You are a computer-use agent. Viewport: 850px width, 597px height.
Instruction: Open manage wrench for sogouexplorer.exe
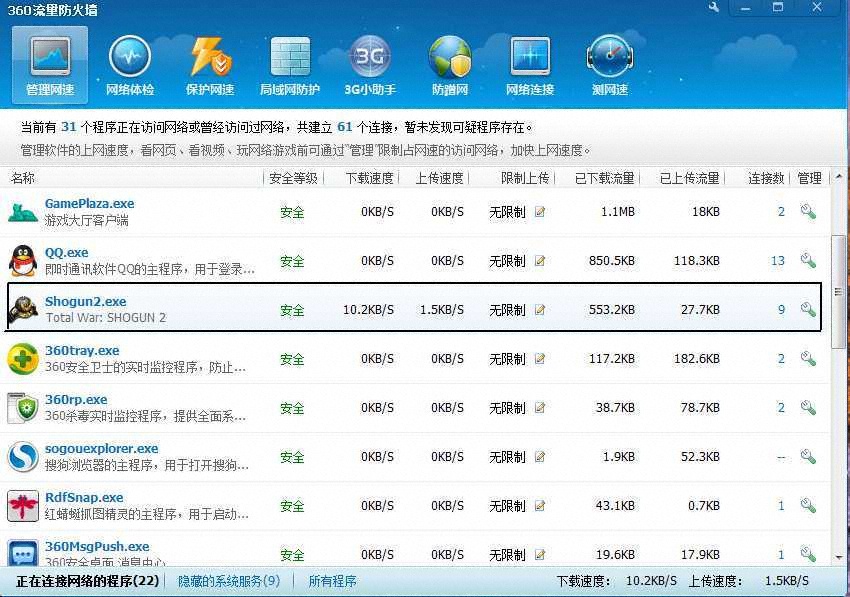808,457
